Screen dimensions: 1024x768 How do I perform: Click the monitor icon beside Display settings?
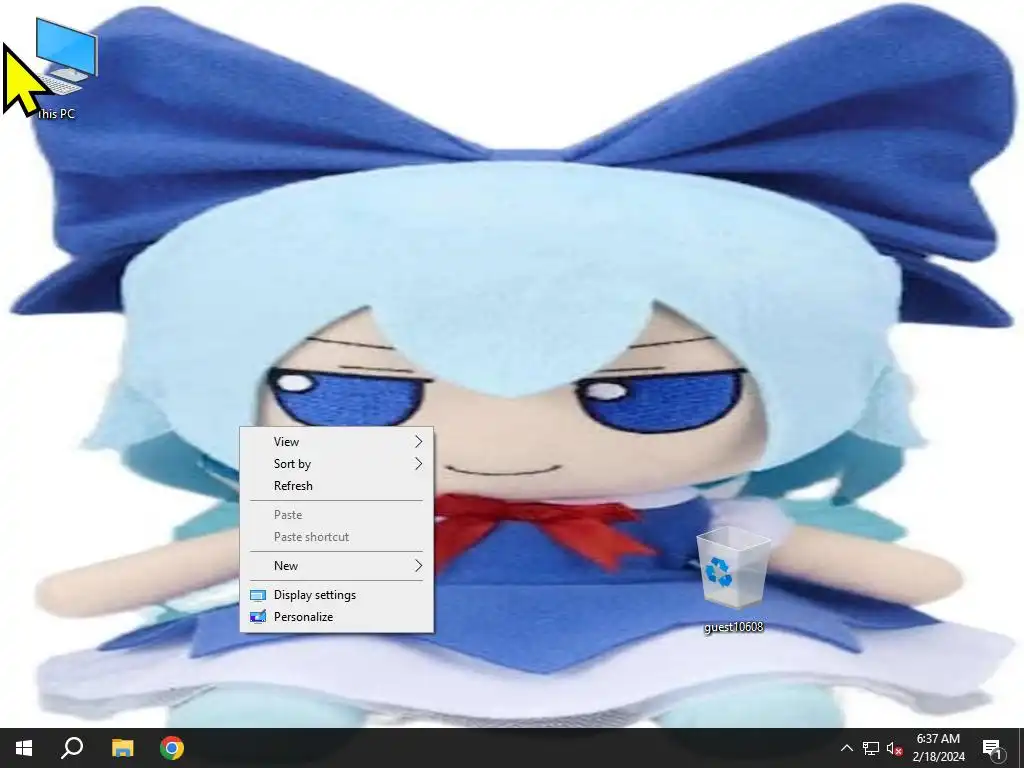(x=258, y=596)
